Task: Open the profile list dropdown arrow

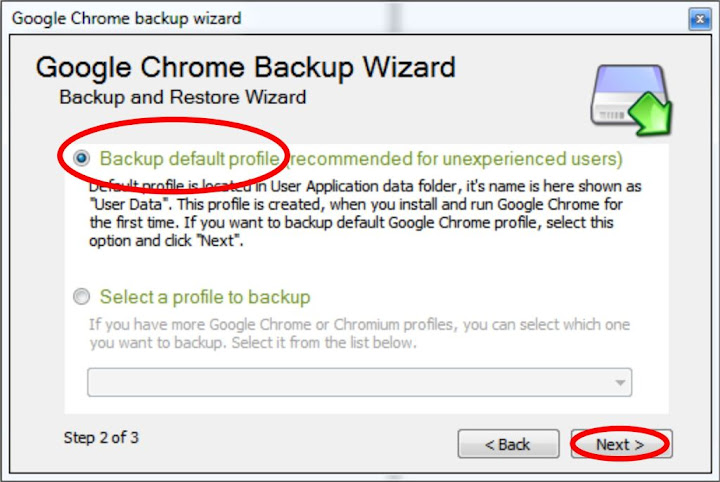Action: click(620, 382)
